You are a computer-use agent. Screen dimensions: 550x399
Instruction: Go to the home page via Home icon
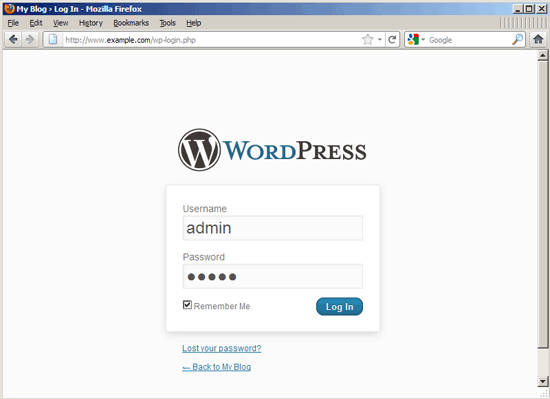538,39
